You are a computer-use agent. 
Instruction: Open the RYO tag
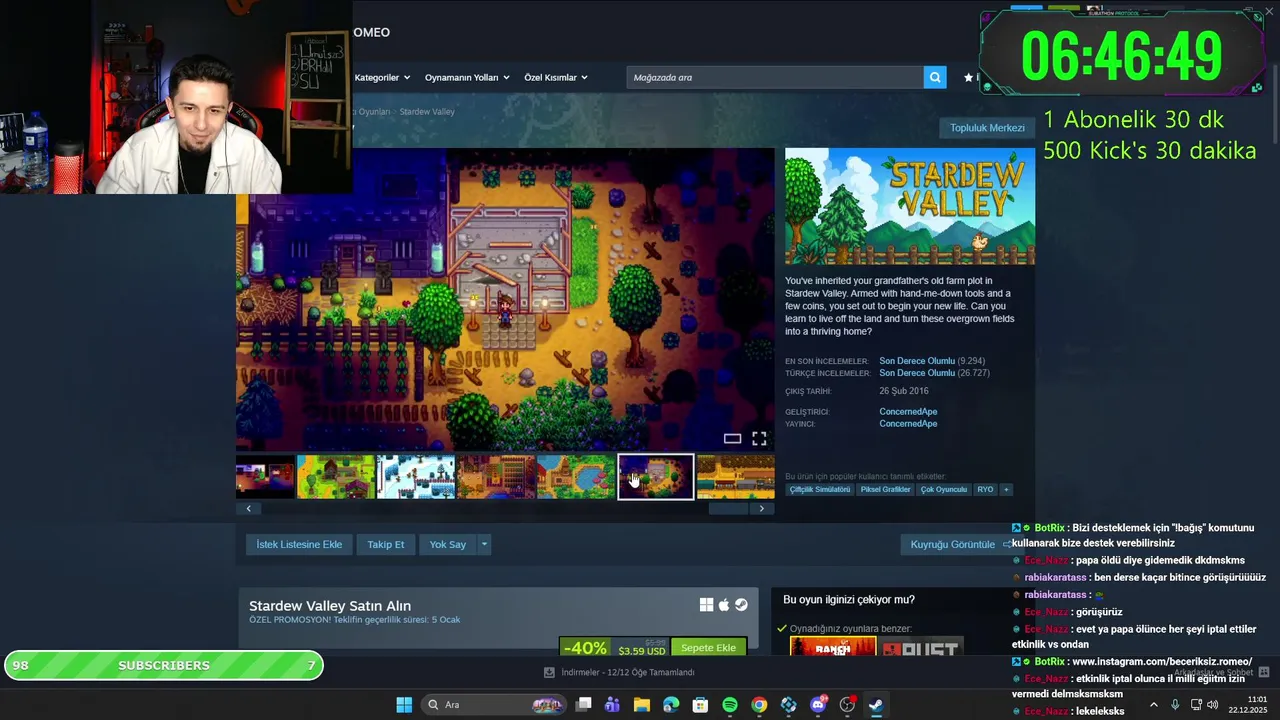[x=985, y=490]
